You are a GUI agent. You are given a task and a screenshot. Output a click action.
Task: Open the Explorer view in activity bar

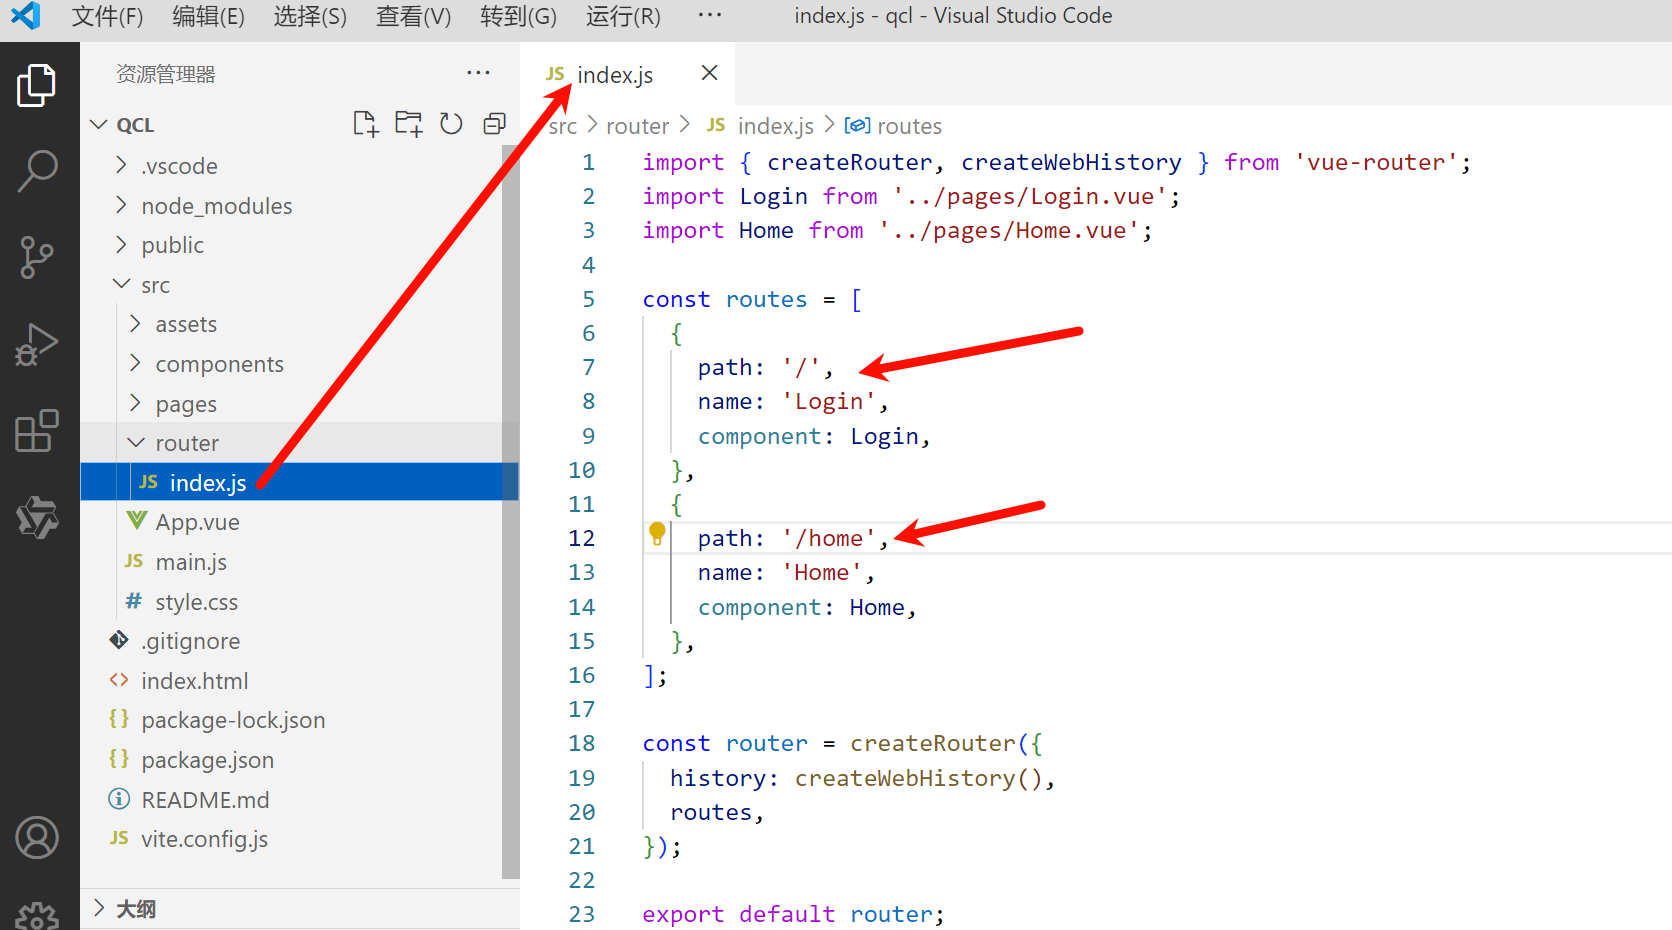tap(37, 85)
